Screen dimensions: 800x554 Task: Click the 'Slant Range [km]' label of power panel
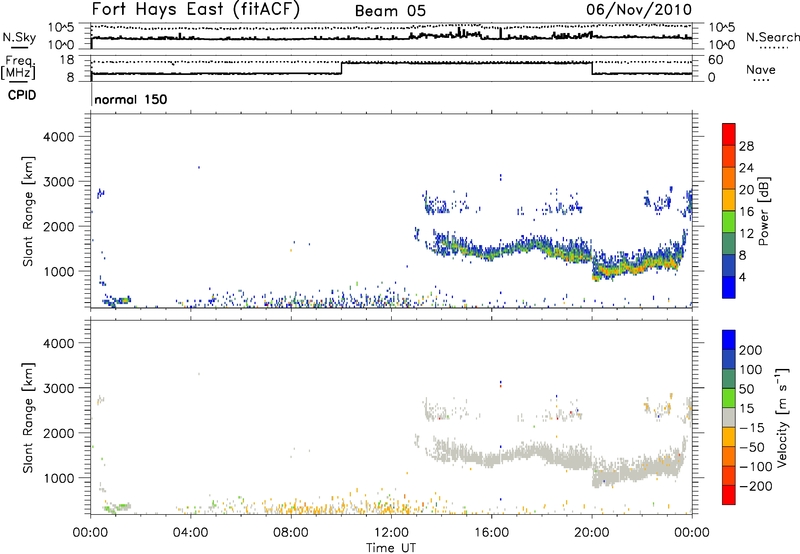[x=28, y=211]
